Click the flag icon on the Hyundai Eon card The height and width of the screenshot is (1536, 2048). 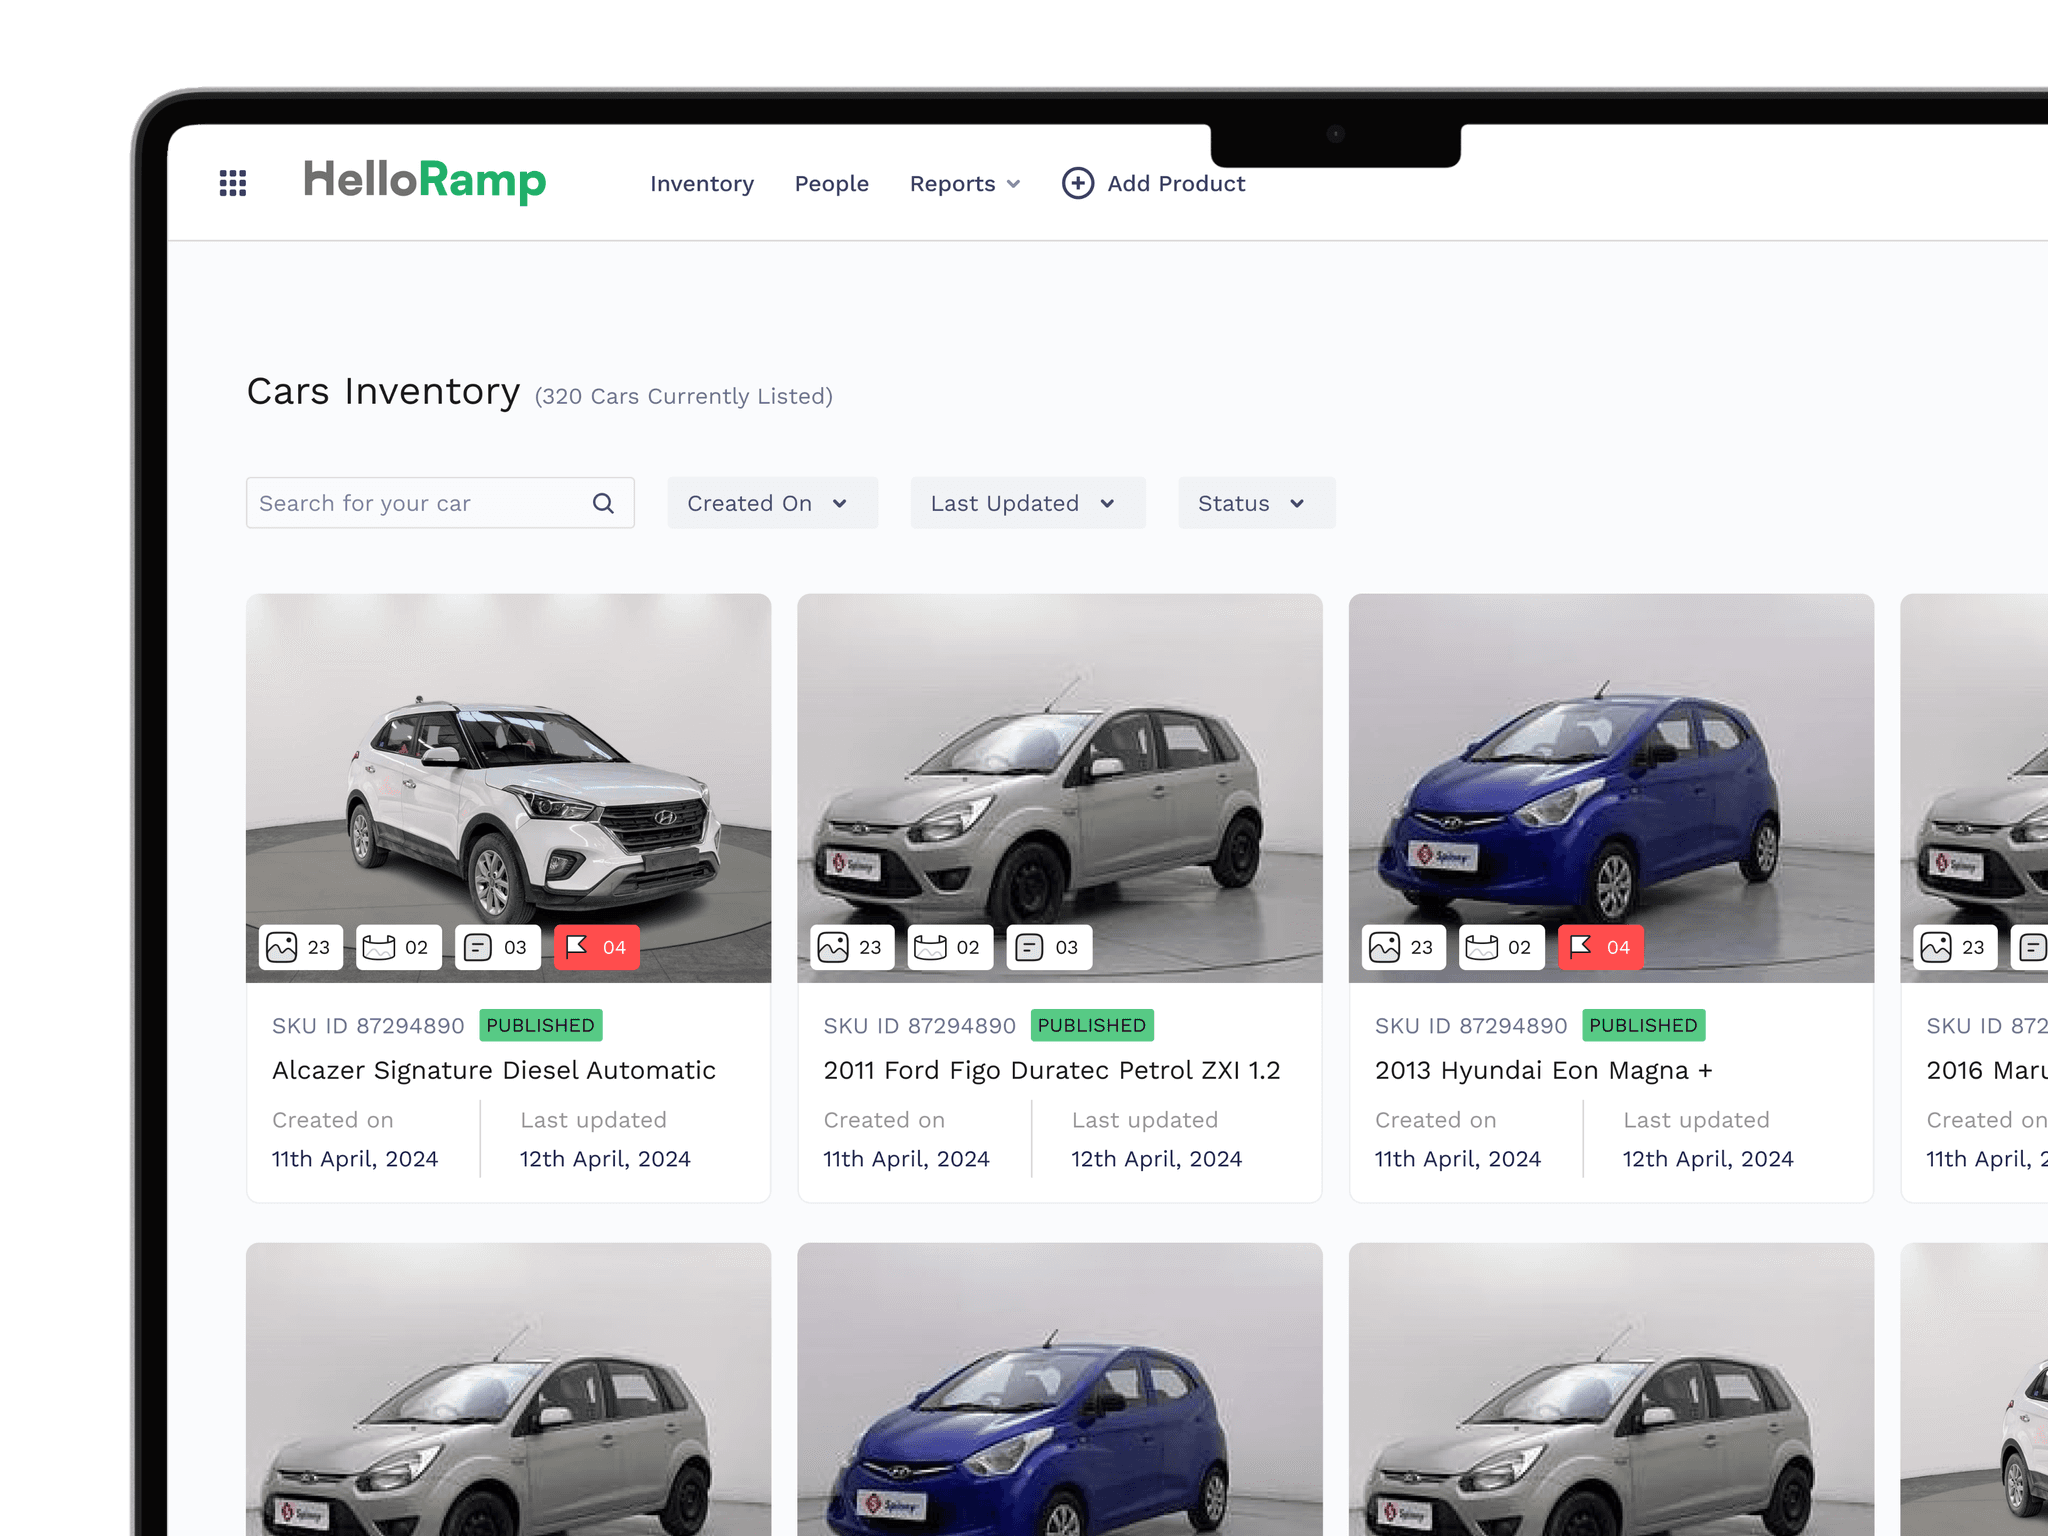(1599, 947)
